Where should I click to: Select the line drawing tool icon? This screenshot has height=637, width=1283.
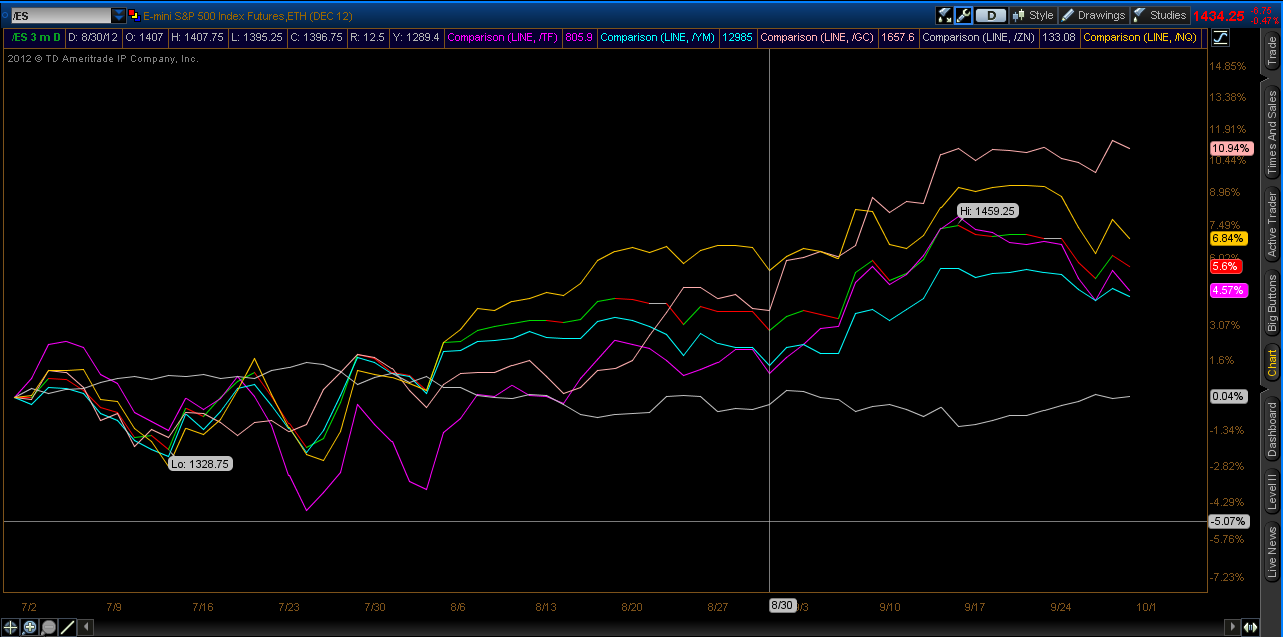click(68, 627)
